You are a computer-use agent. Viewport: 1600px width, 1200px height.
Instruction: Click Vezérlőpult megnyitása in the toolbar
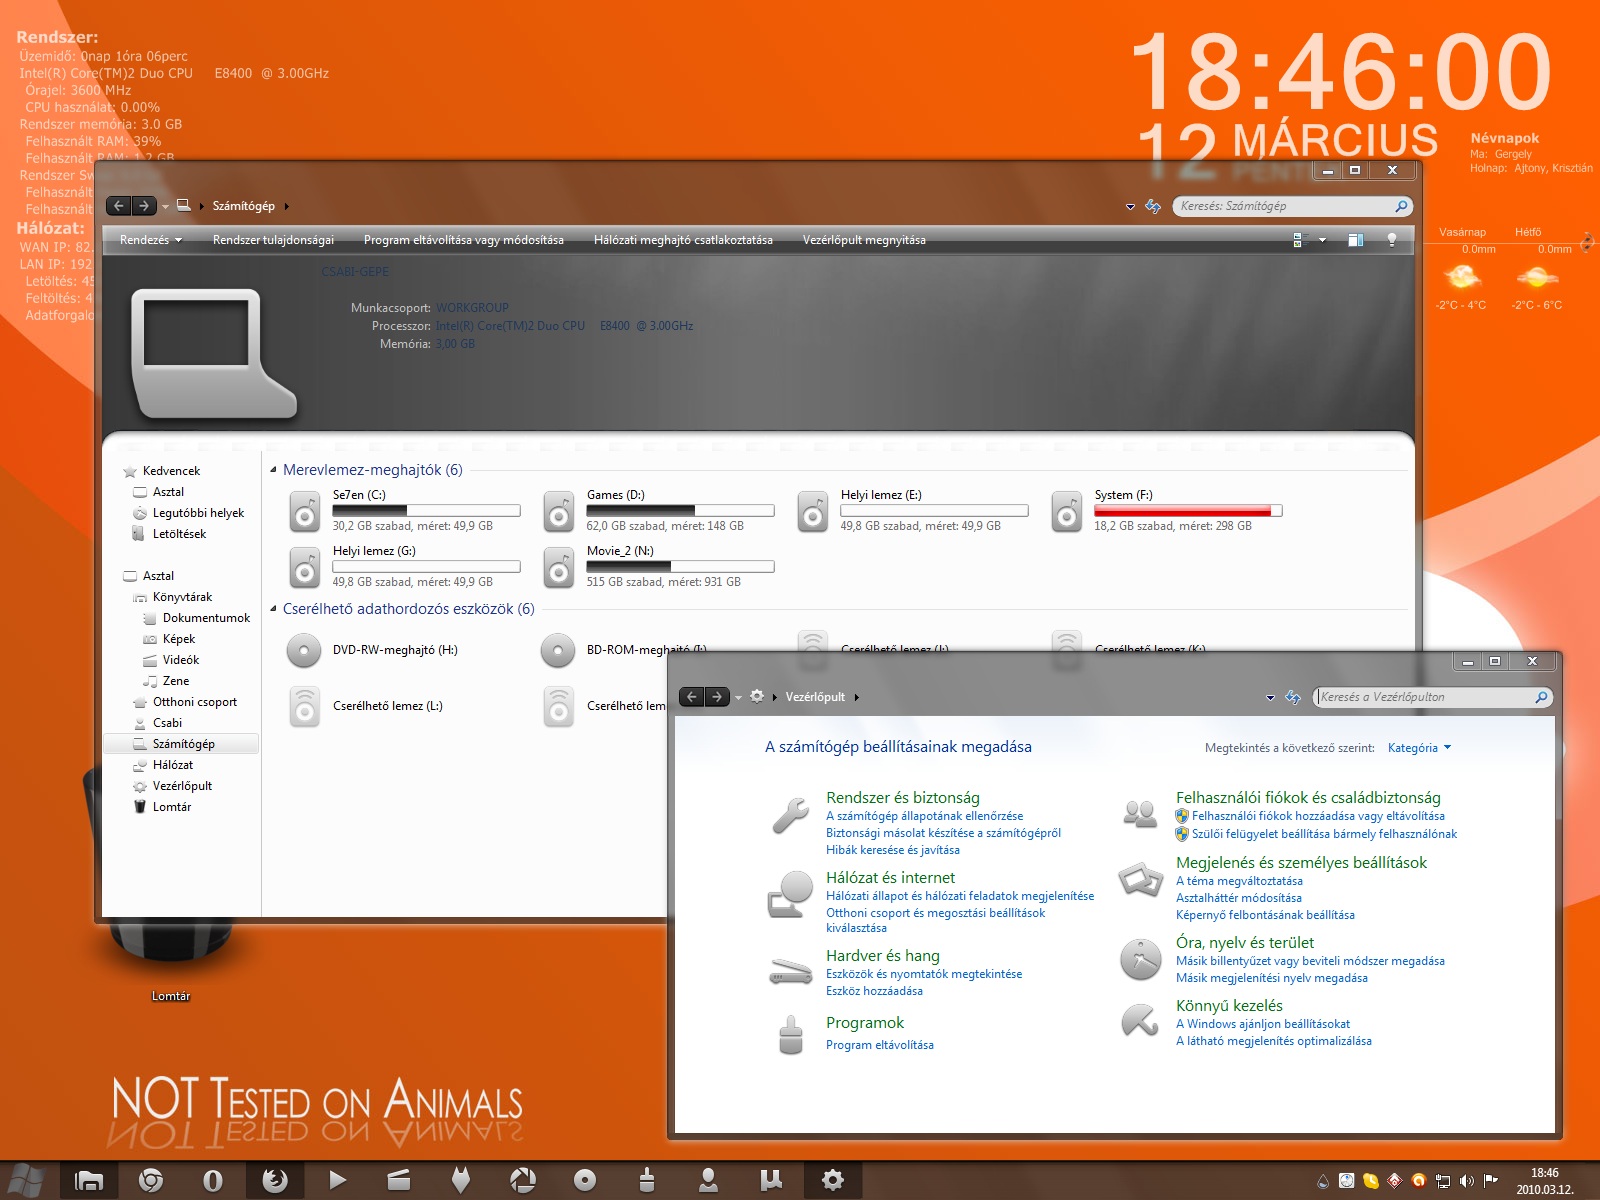pyautogui.click(x=864, y=240)
